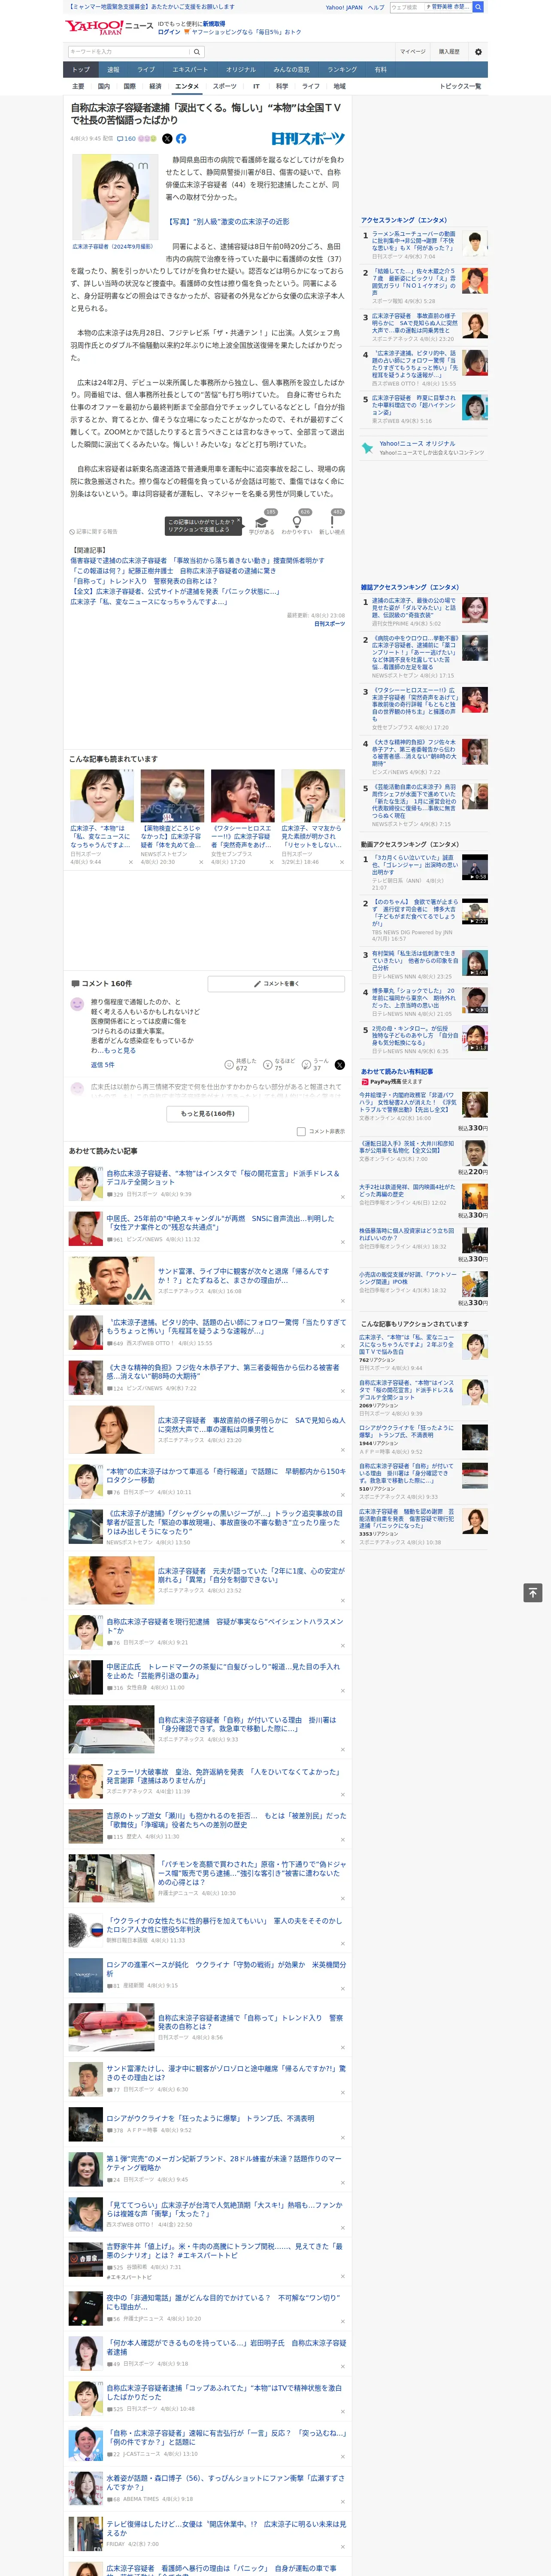Click the 新しい視点 exclamation reaction
The width and height of the screenshot is (551, 2576).
pos(332,523)
